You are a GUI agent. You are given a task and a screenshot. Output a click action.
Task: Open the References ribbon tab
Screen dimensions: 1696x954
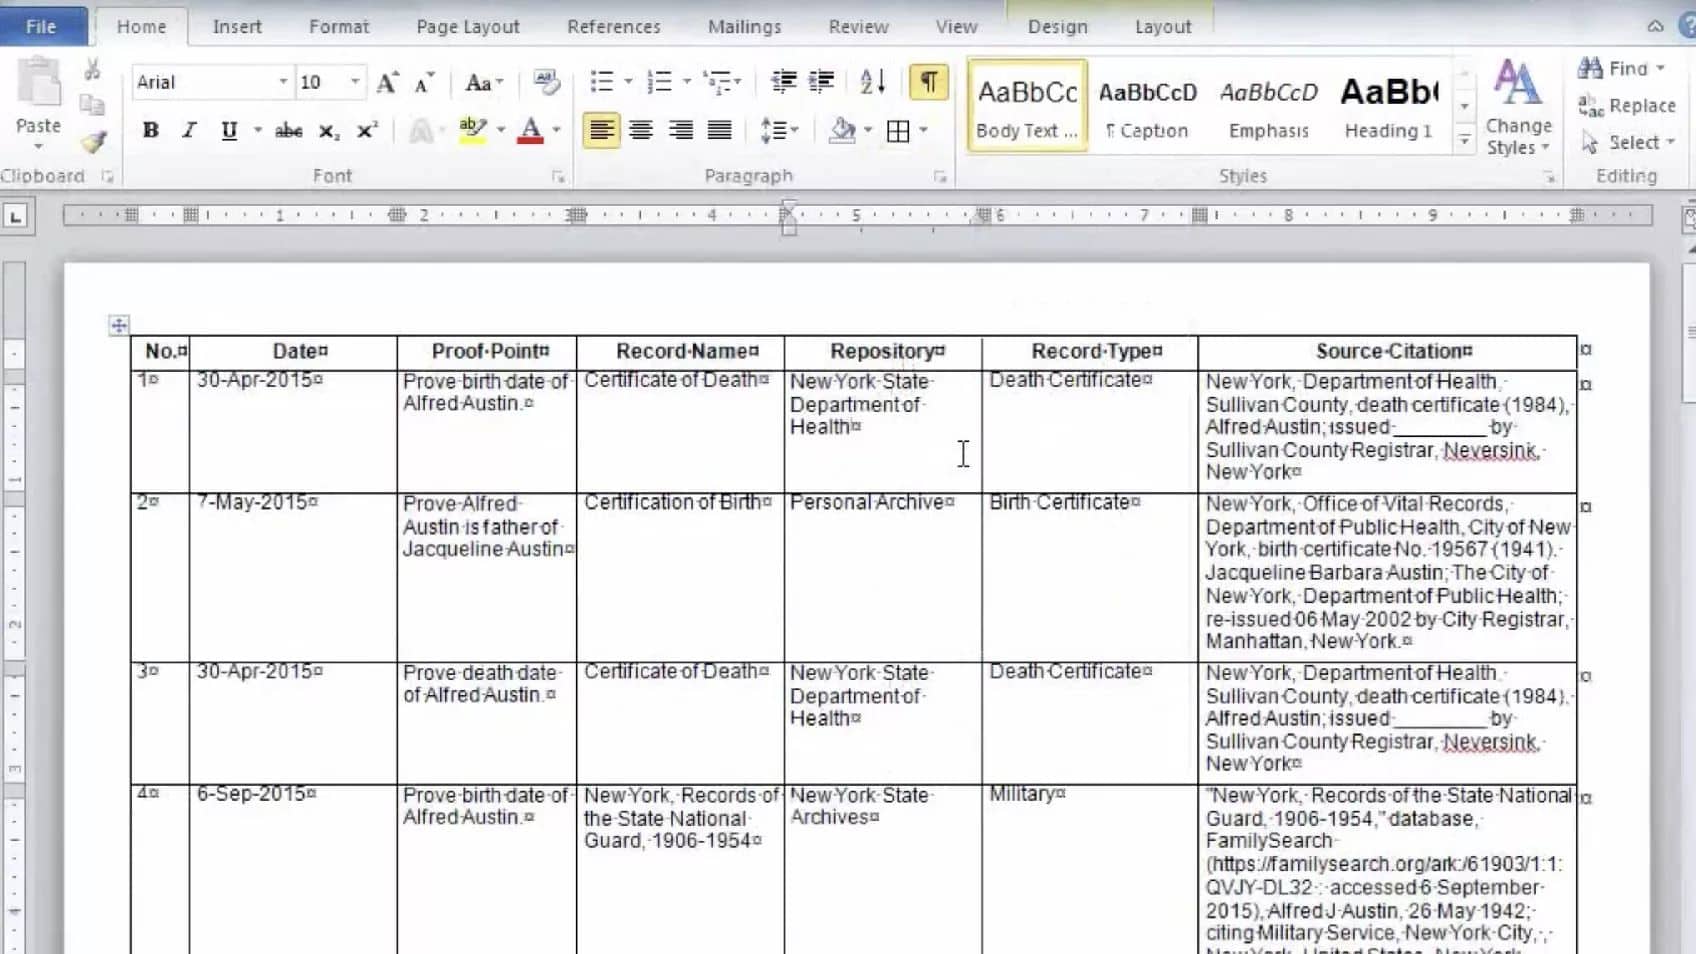coord(613,26)
